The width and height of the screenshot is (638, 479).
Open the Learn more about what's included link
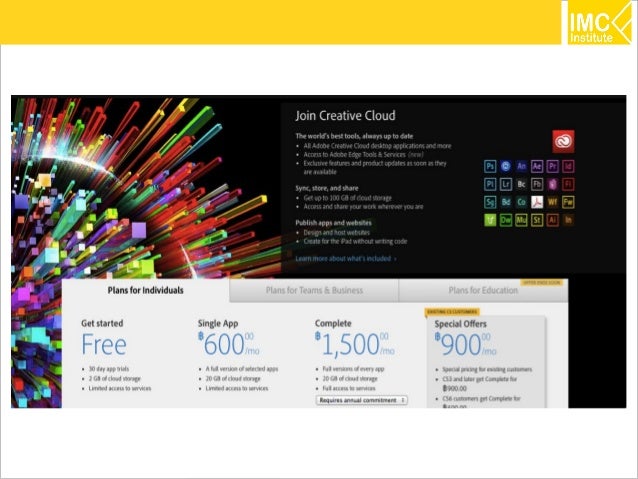[345, 258]
